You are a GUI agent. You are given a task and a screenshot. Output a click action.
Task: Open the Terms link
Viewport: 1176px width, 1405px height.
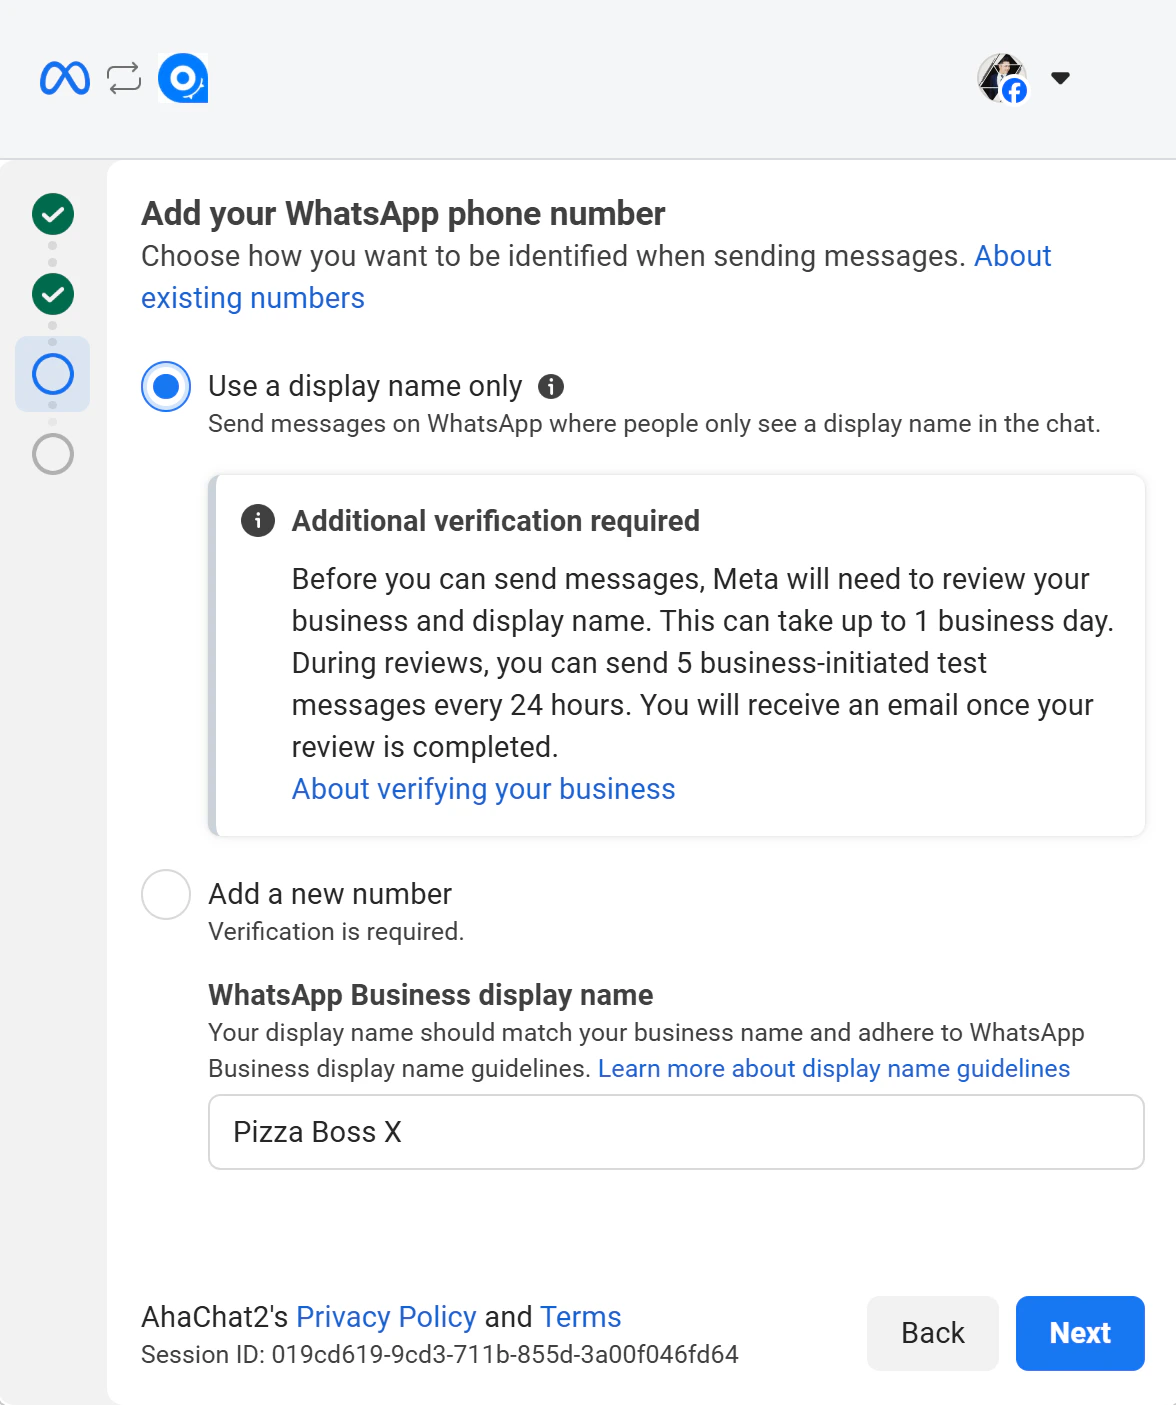(581, 1317)
